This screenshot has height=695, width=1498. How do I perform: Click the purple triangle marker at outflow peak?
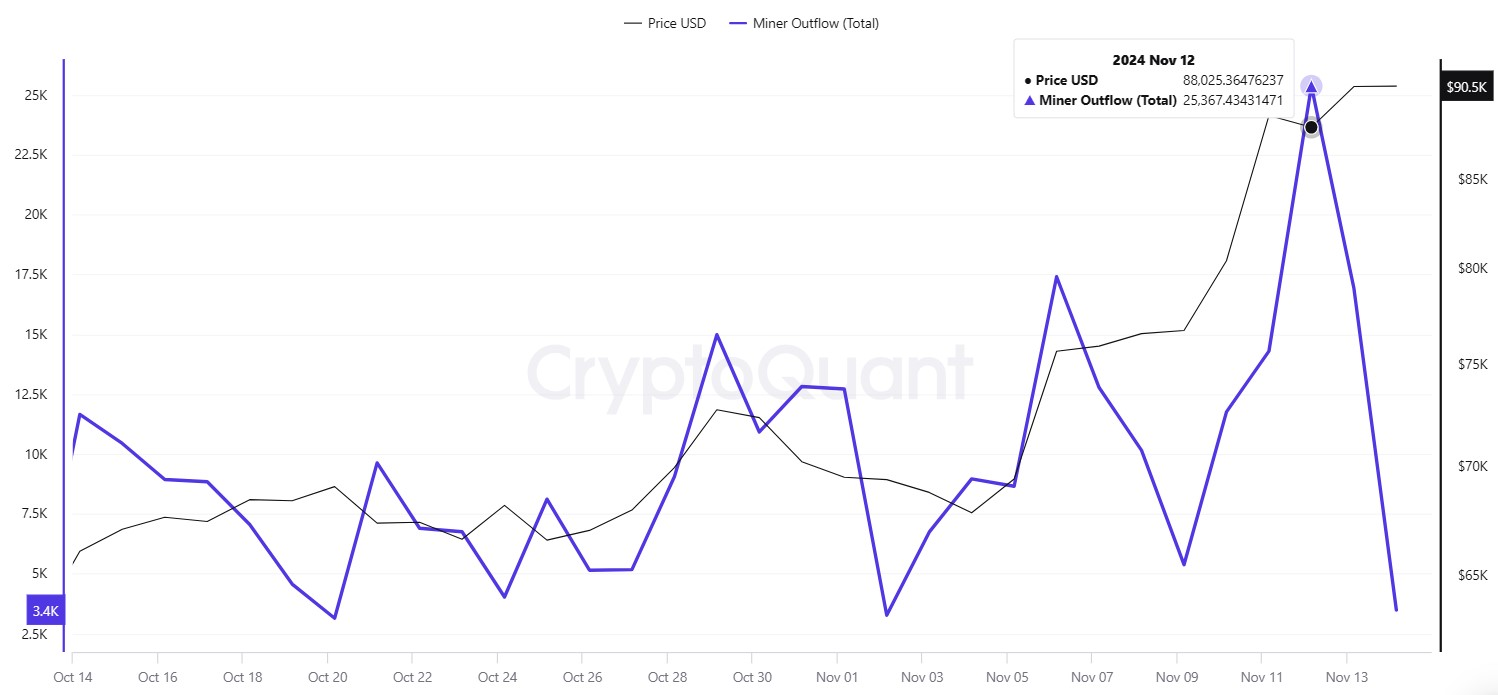[x=1311, y=87]
